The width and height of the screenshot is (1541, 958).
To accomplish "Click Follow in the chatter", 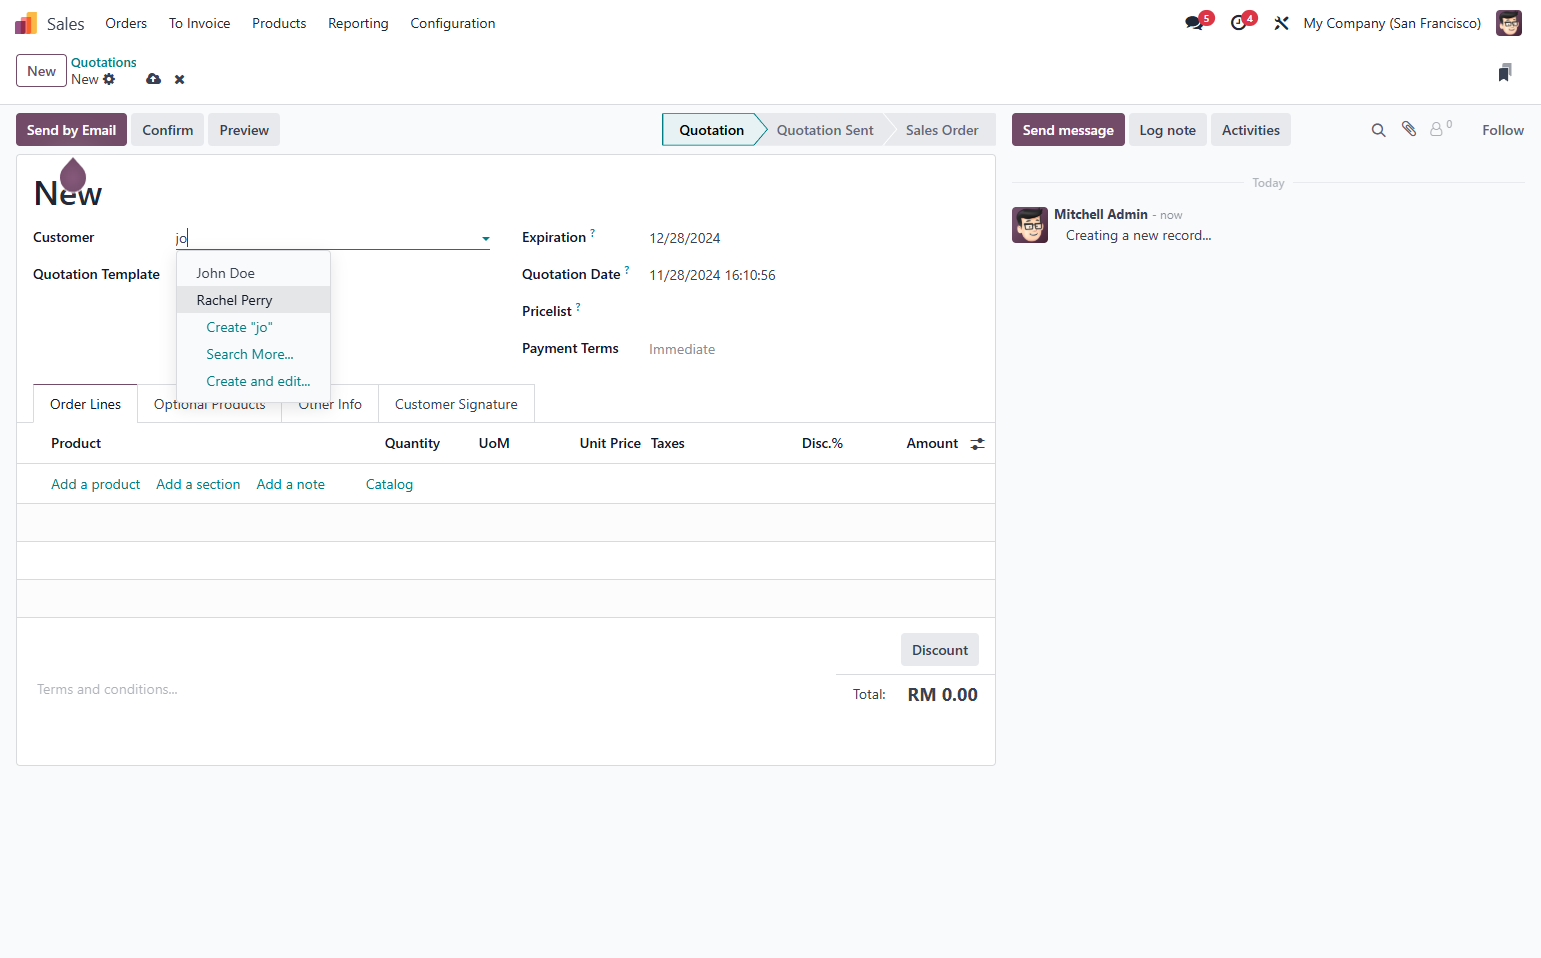I will [x=1503, y=130].
